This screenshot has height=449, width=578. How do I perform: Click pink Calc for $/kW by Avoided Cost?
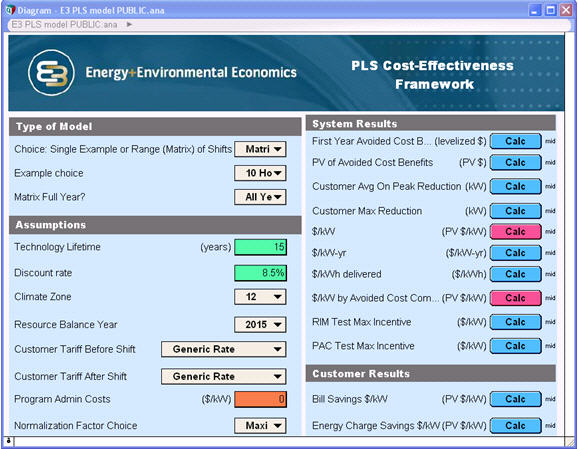click(x=516, y=298)
